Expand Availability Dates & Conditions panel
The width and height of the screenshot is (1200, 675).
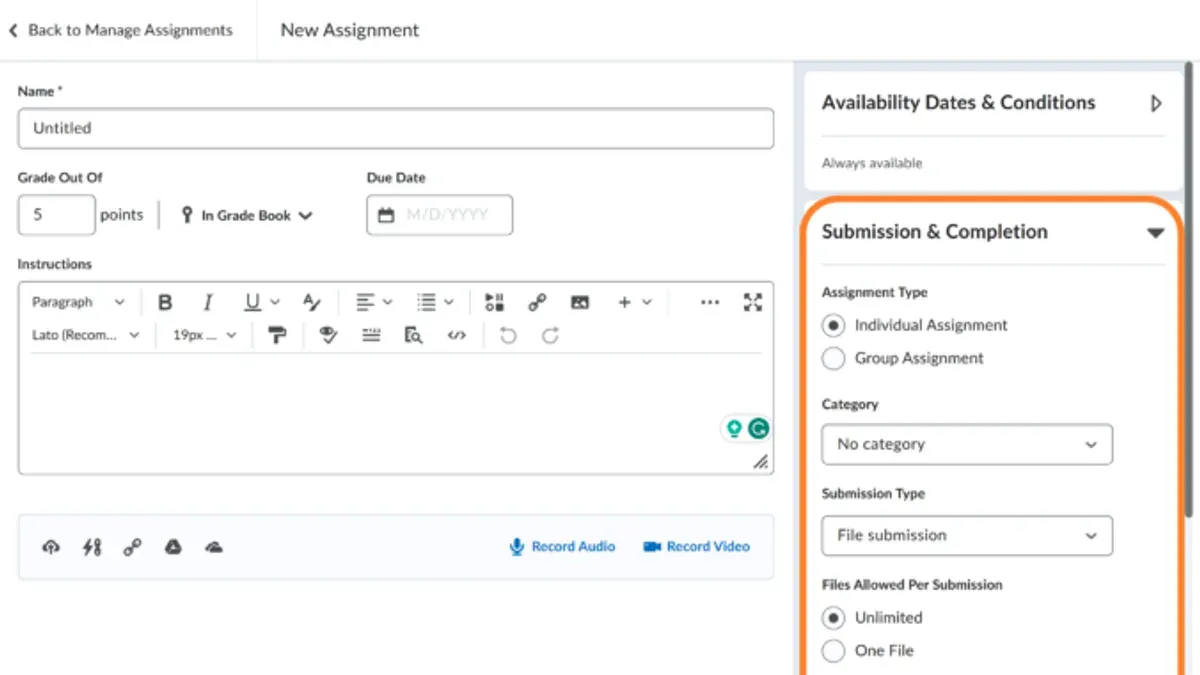click(x=1156, y=103)
